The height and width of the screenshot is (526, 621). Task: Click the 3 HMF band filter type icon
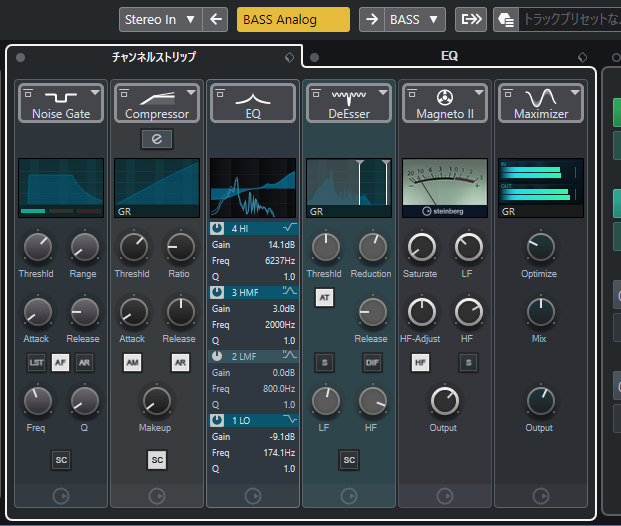coord(290,292)
